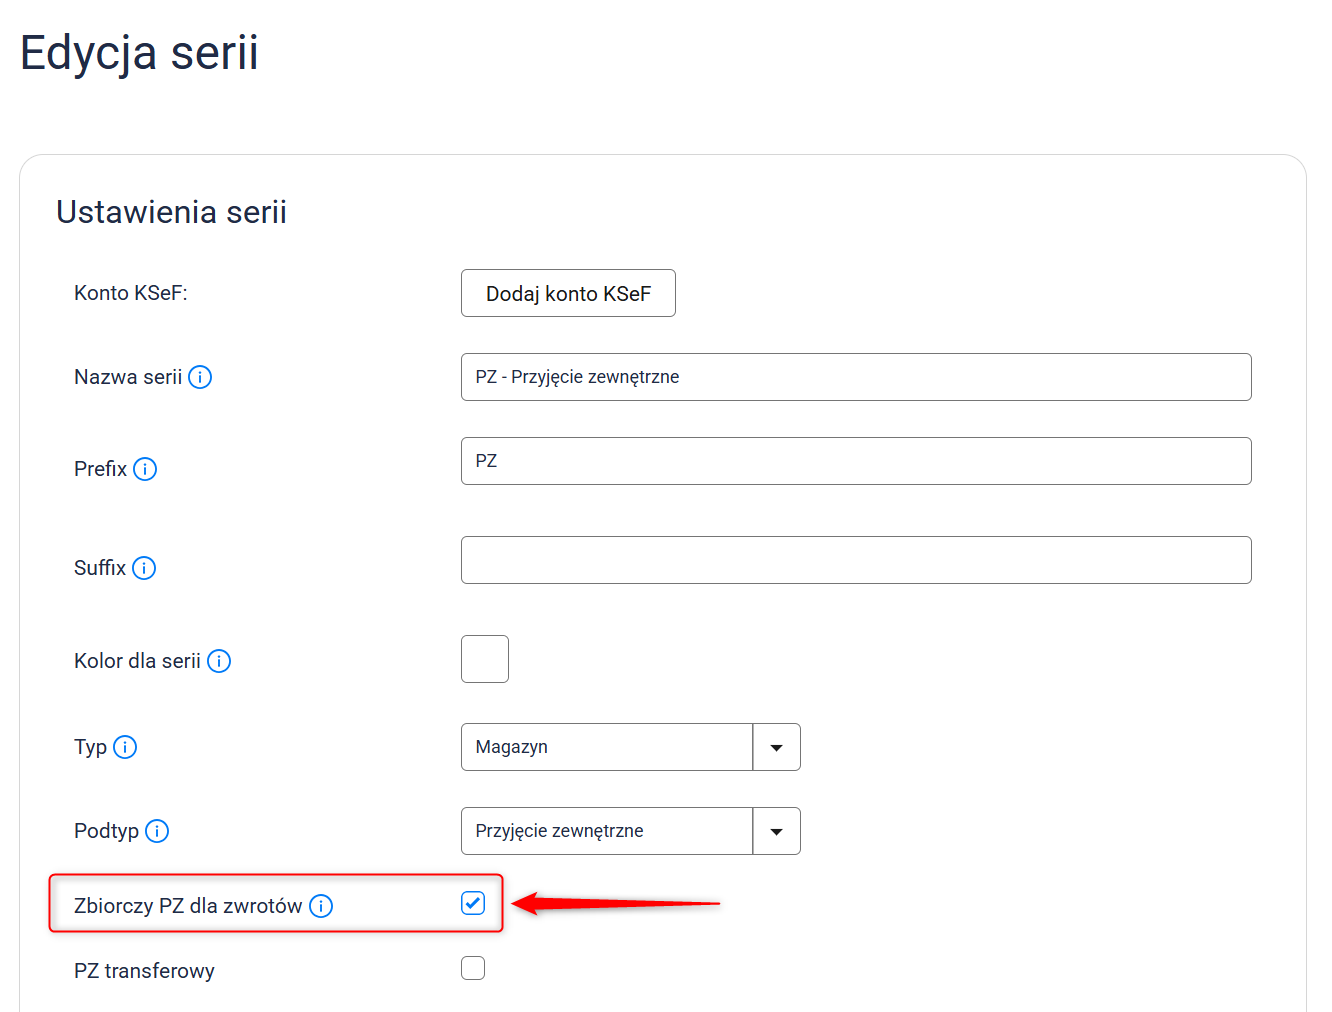Image resolution: width=1332 pixels, height=1012 pixels.
Task: Focus the Prefix input containing PZ
Action: tap(856, 461)
